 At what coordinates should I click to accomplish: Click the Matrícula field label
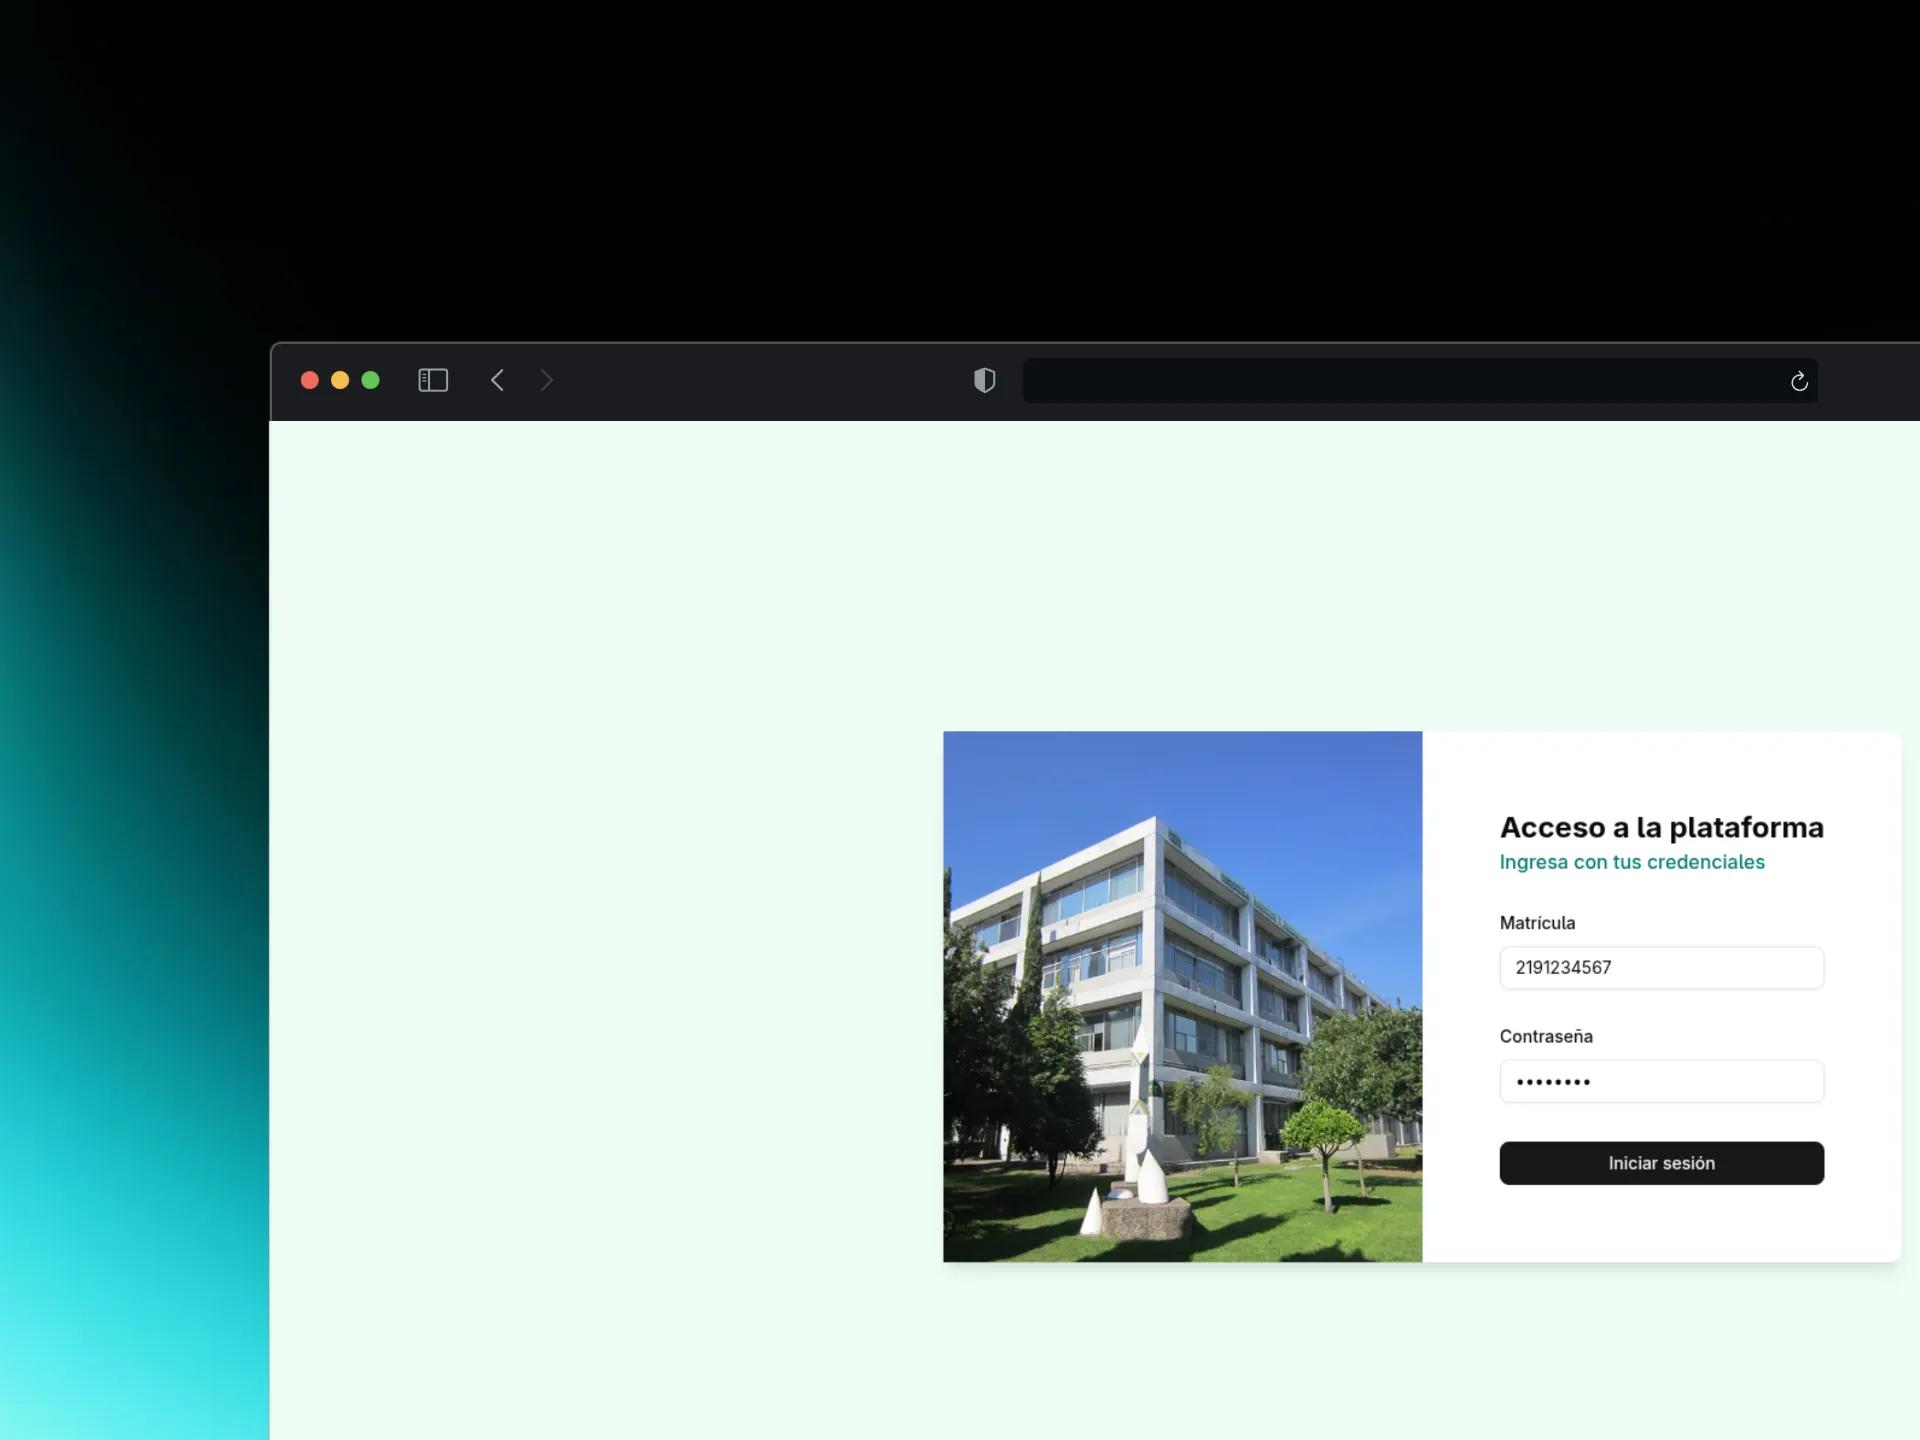pos(1536,923)
